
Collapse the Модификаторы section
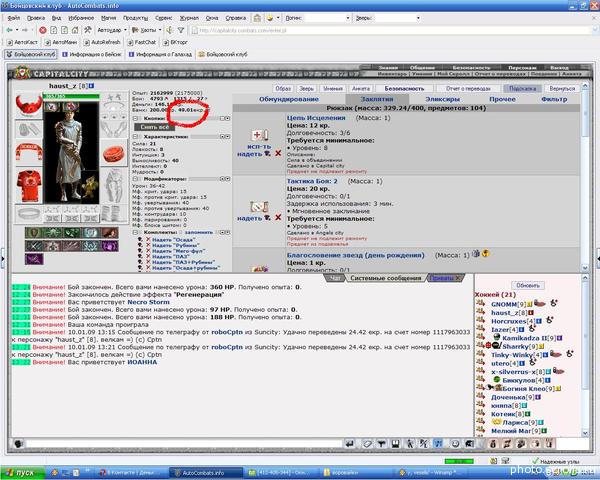point(135,179)
